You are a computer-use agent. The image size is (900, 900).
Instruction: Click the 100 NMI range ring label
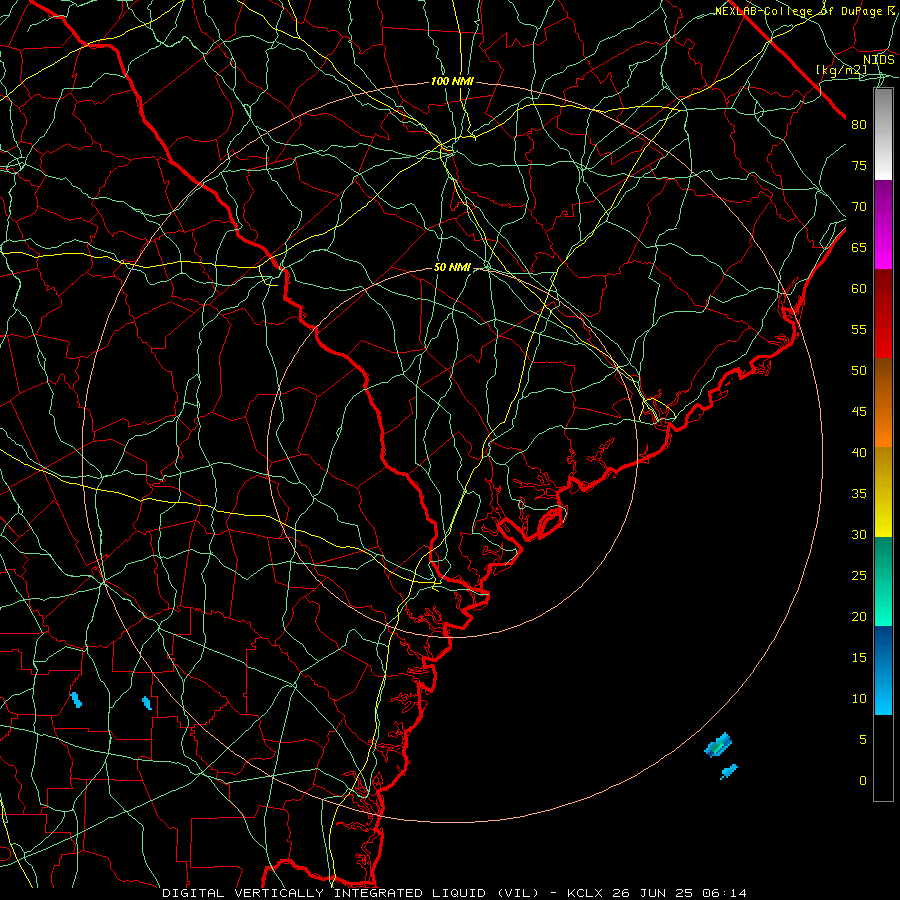tap(452, 82)
